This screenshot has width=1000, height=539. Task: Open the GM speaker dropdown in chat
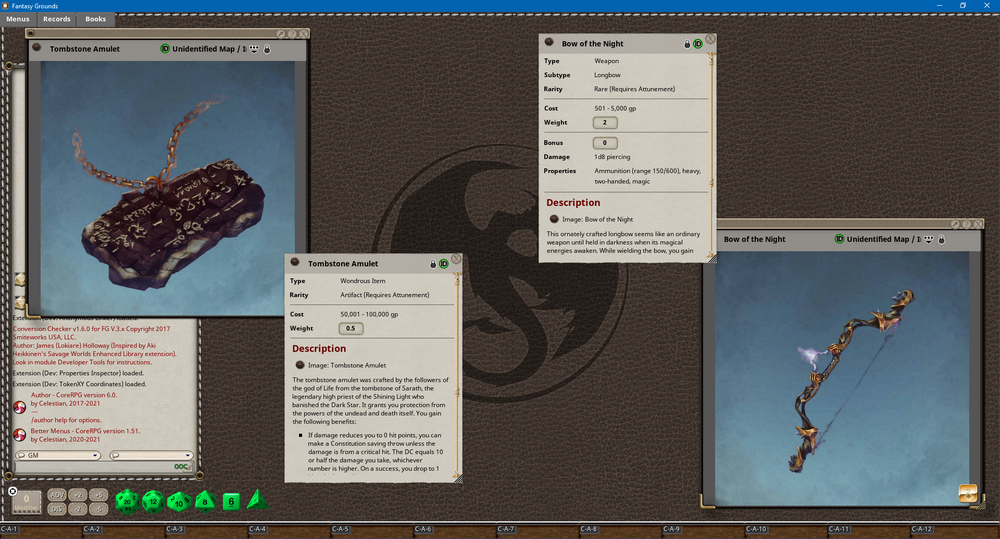(59, 455)
